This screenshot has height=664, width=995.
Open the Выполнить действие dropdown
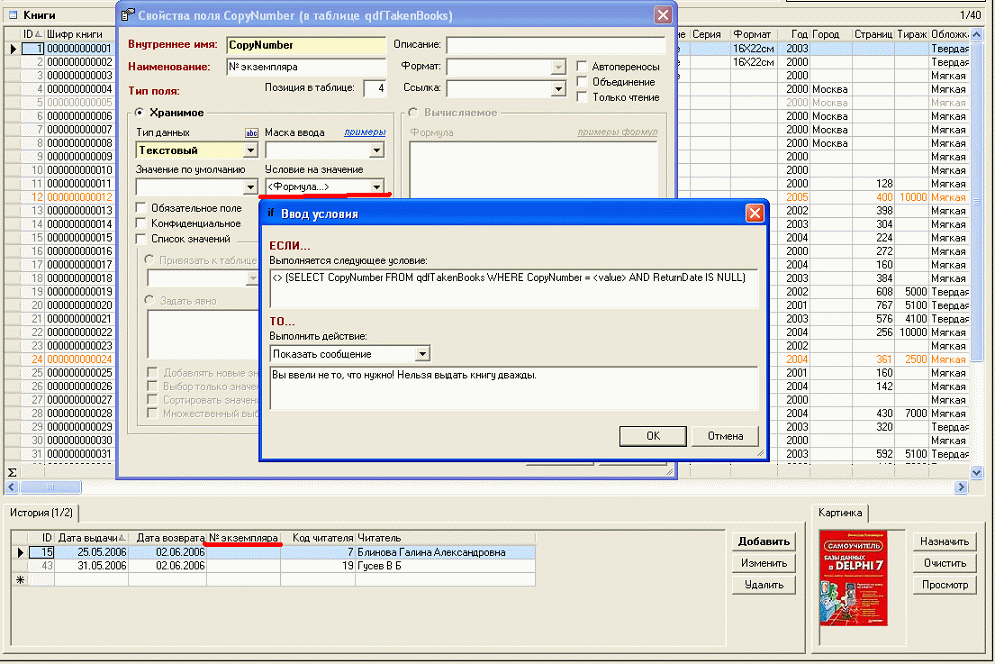423,354
